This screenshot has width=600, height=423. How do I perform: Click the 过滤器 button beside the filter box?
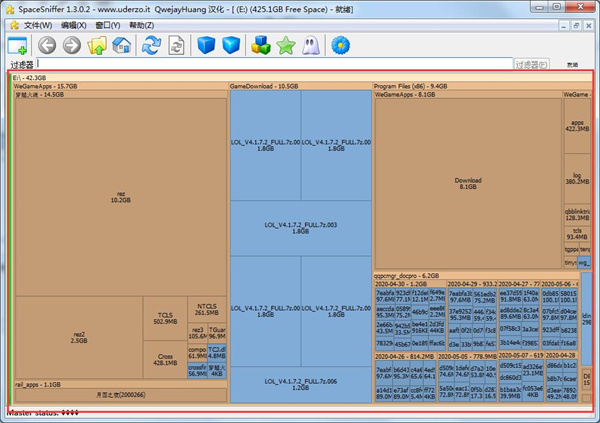(530, 64)
